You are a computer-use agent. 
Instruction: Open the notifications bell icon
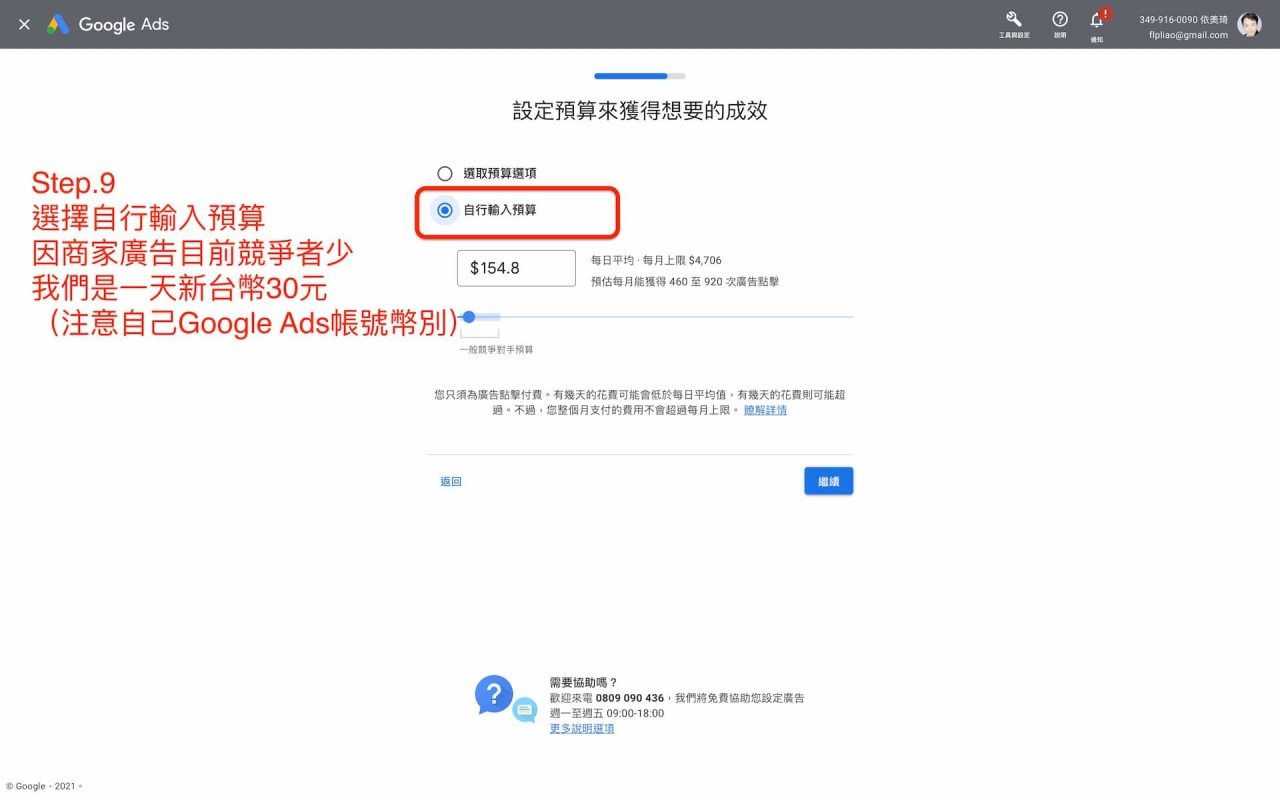1097,20
